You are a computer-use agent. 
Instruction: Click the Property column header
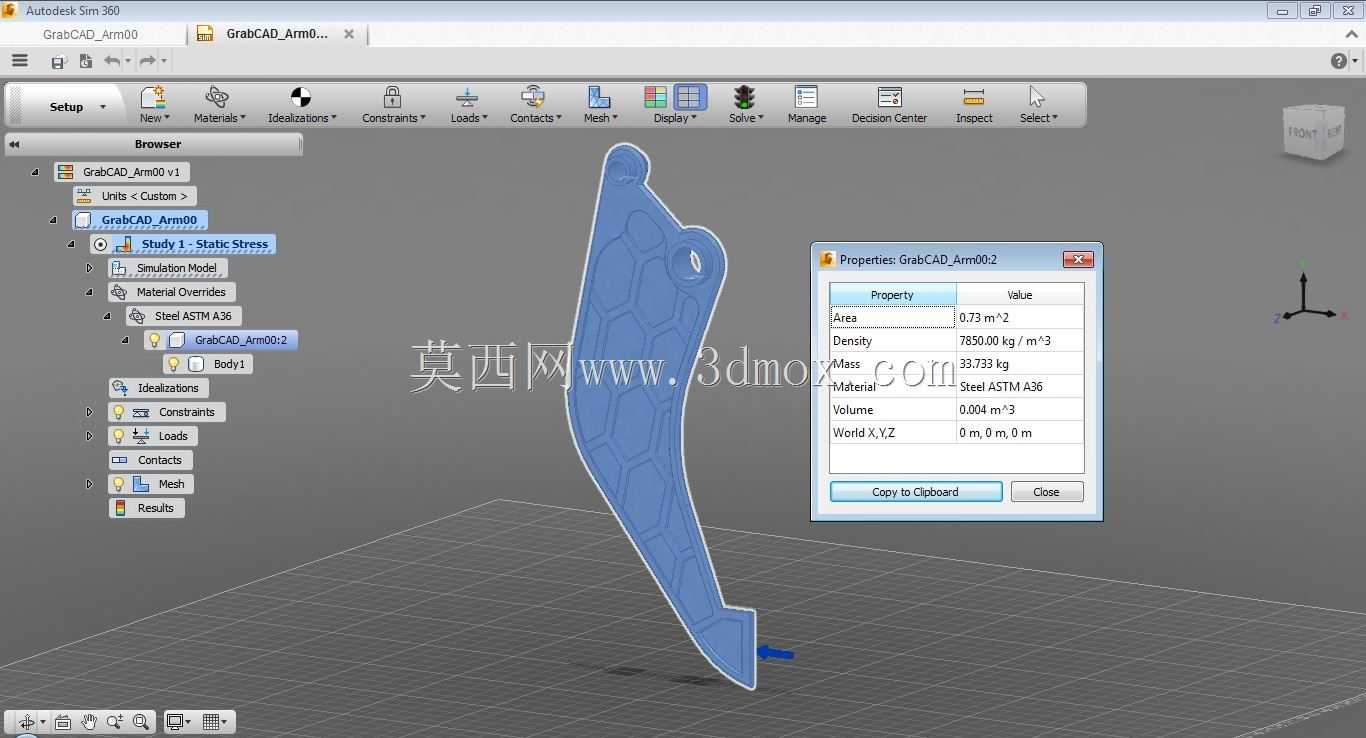click(x=892, y=295)
